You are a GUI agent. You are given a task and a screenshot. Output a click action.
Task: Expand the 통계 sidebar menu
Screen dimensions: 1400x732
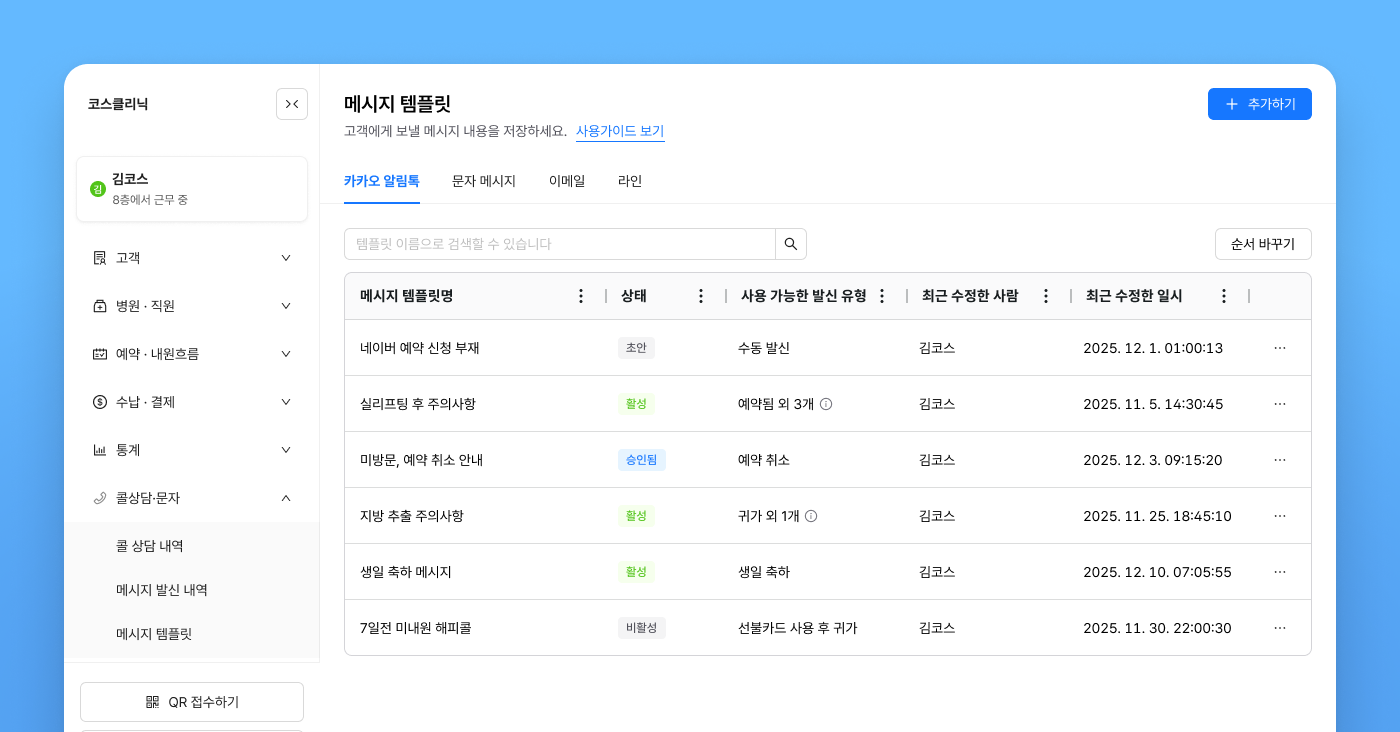(x=192, y=450)
